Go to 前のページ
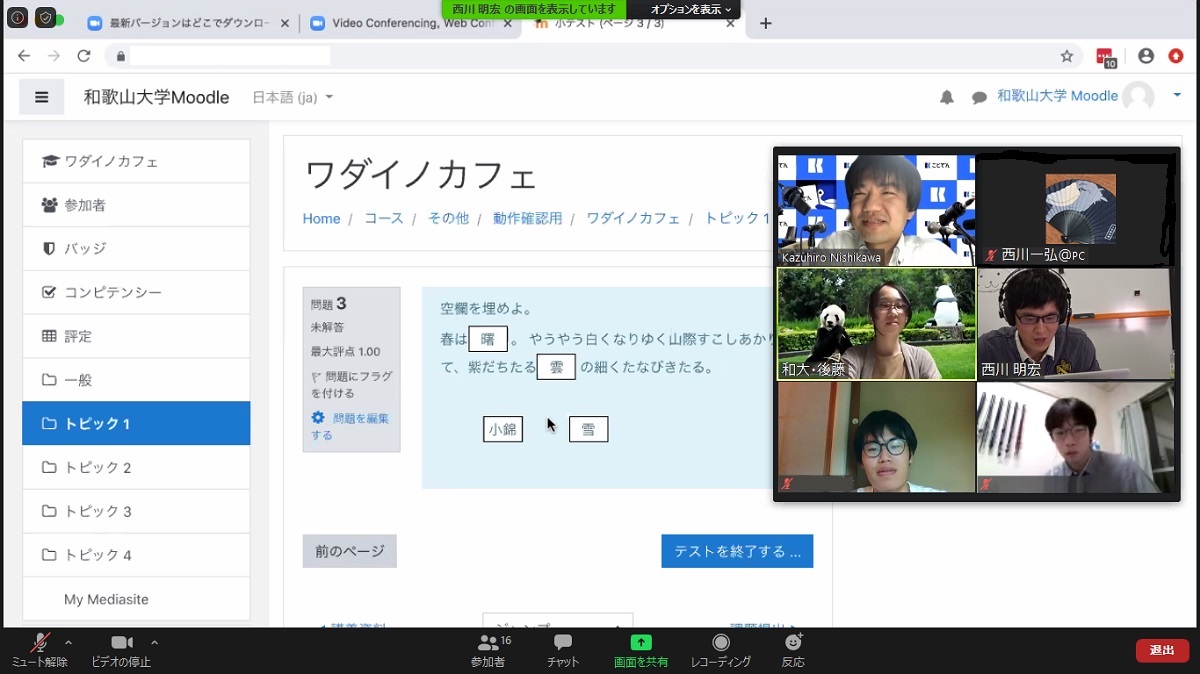 pyautogui.click(x=350, y=551)
